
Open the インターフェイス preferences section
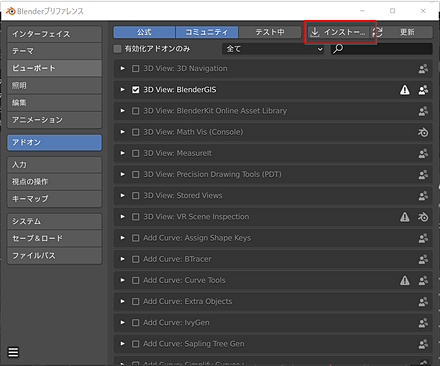click(x=54, y=34)
